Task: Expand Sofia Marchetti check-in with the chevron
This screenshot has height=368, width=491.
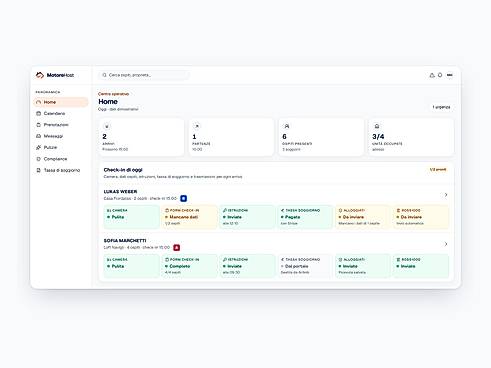Action: coord(446,244)
